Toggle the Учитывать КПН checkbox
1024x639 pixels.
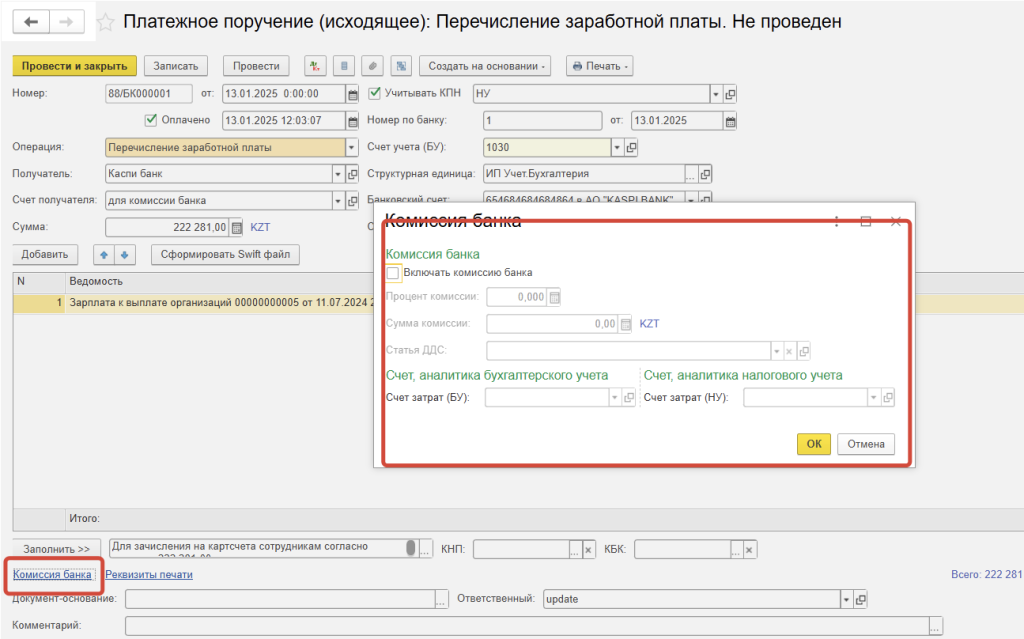point(374,93)
